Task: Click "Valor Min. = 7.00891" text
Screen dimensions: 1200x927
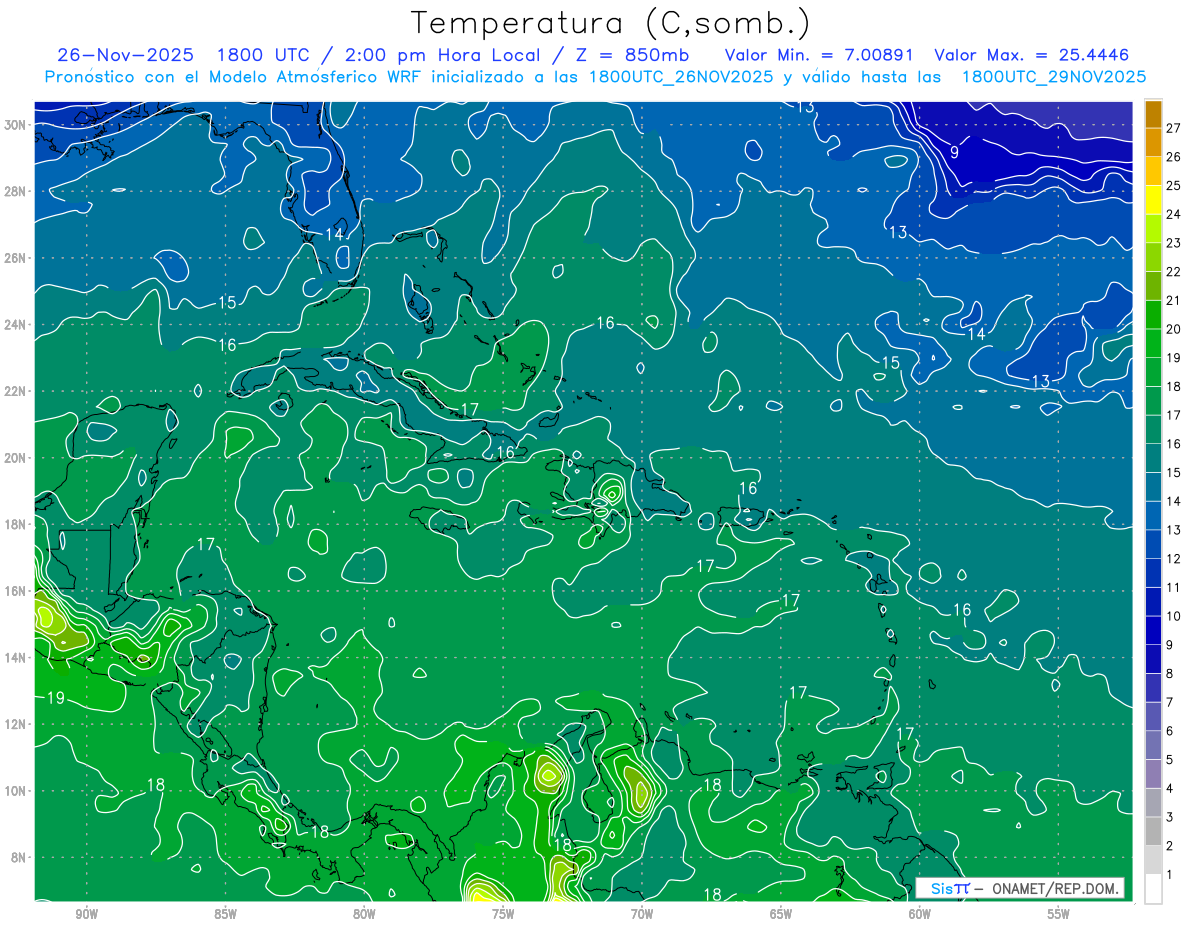Action: [820, 55]
